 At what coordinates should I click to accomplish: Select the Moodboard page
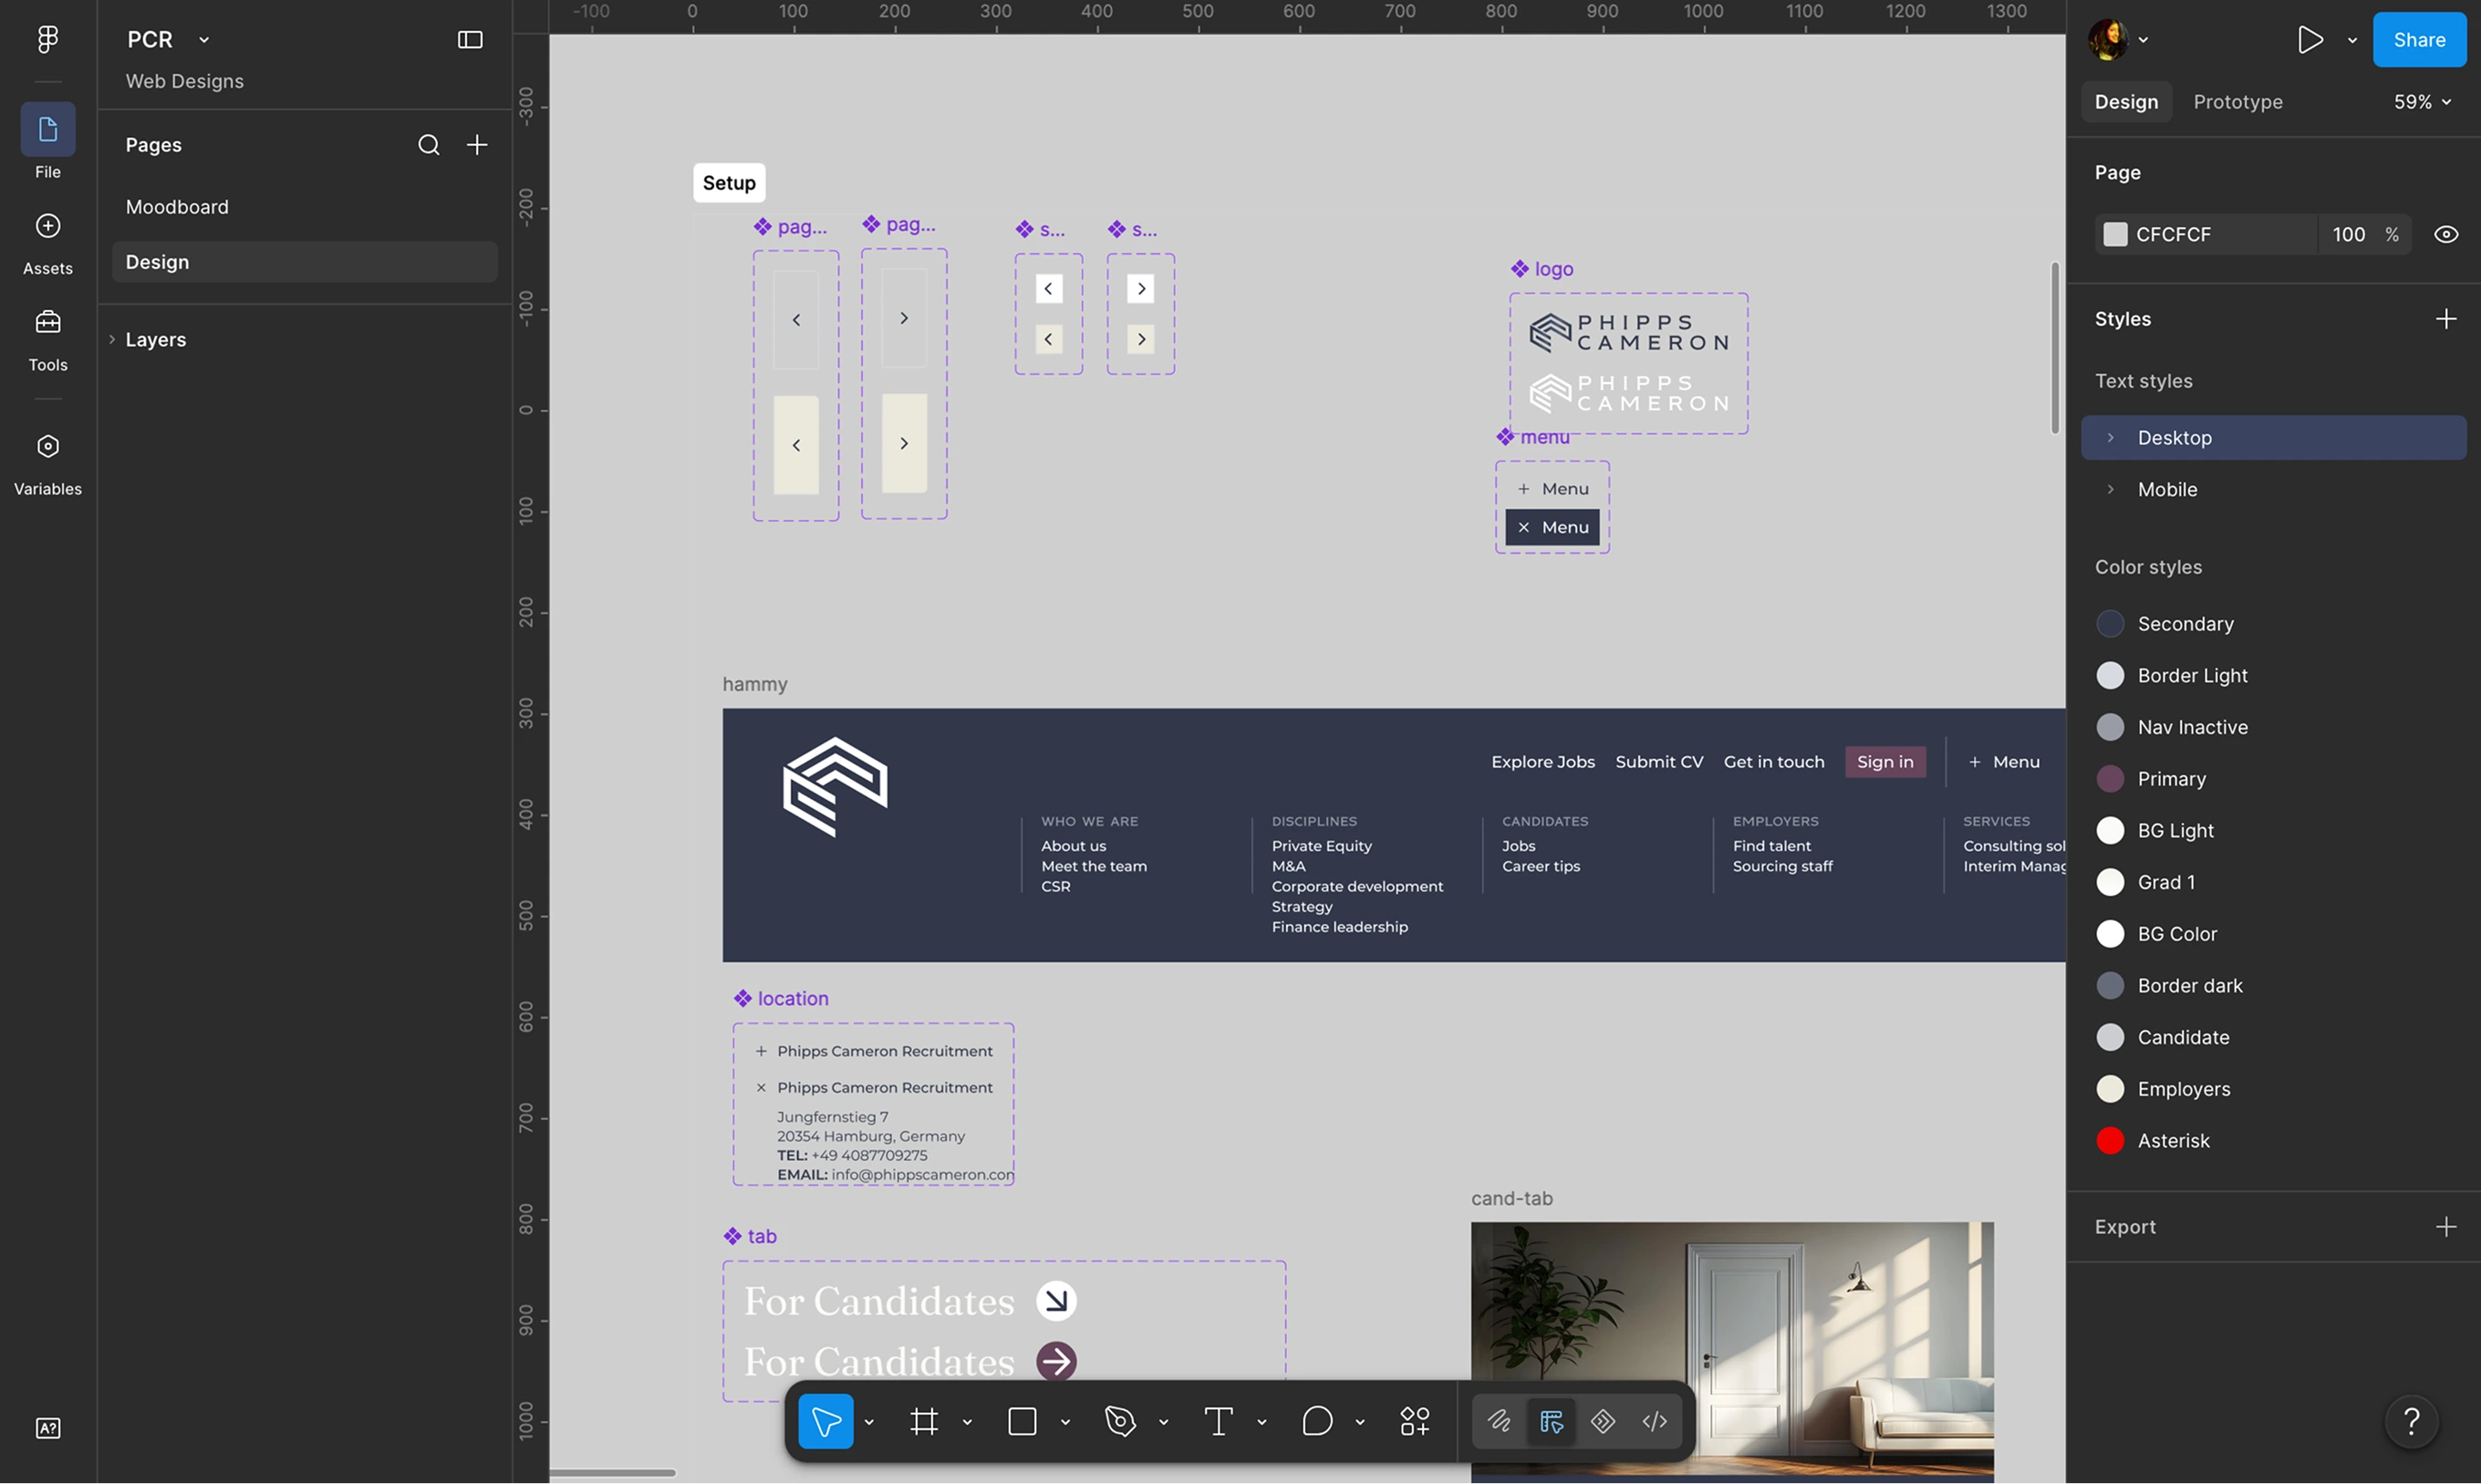[x=304, y=207]
